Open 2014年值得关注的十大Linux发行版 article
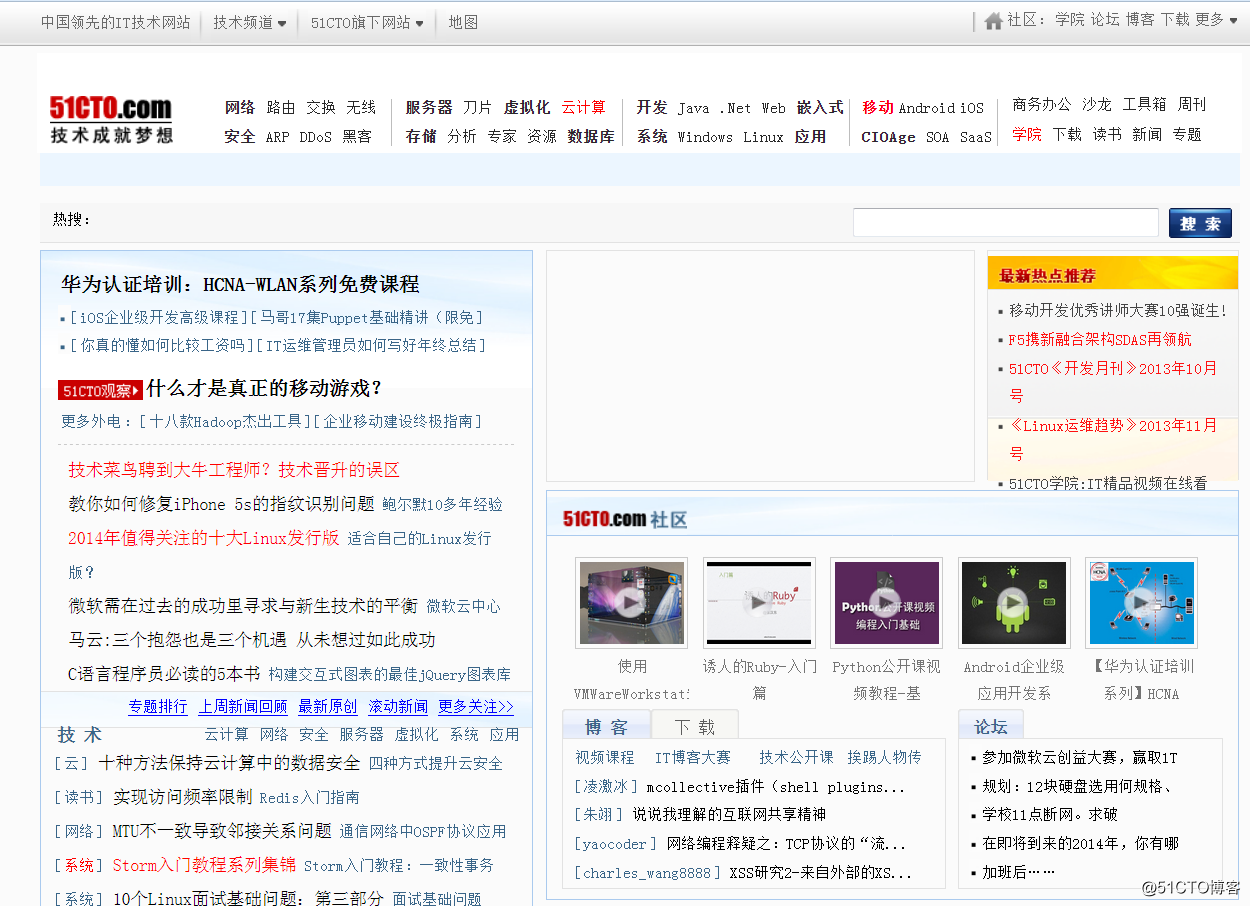 [204, 538]
